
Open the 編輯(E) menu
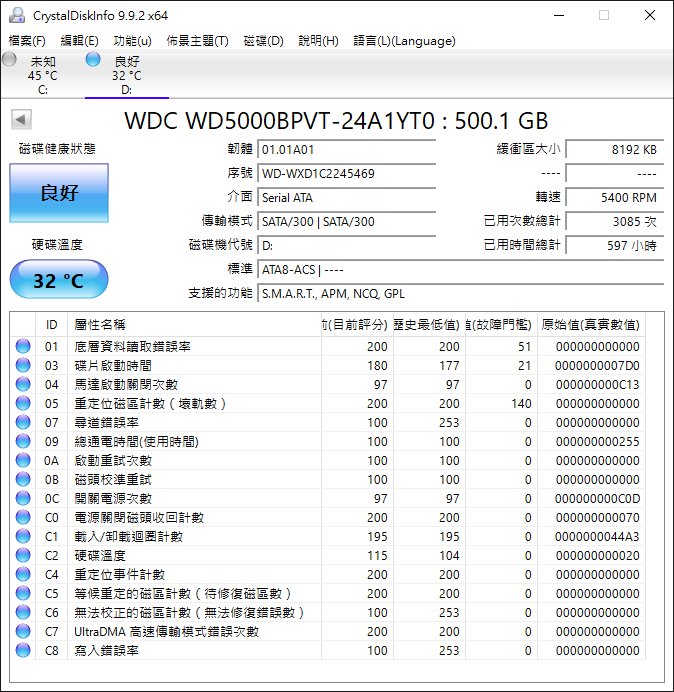click(x=79, y=41)
